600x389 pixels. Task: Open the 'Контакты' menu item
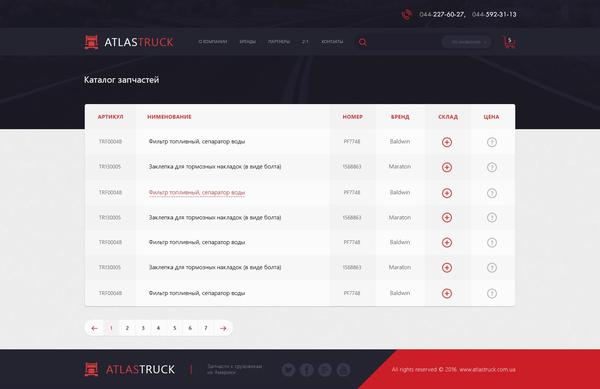point(332,41)
